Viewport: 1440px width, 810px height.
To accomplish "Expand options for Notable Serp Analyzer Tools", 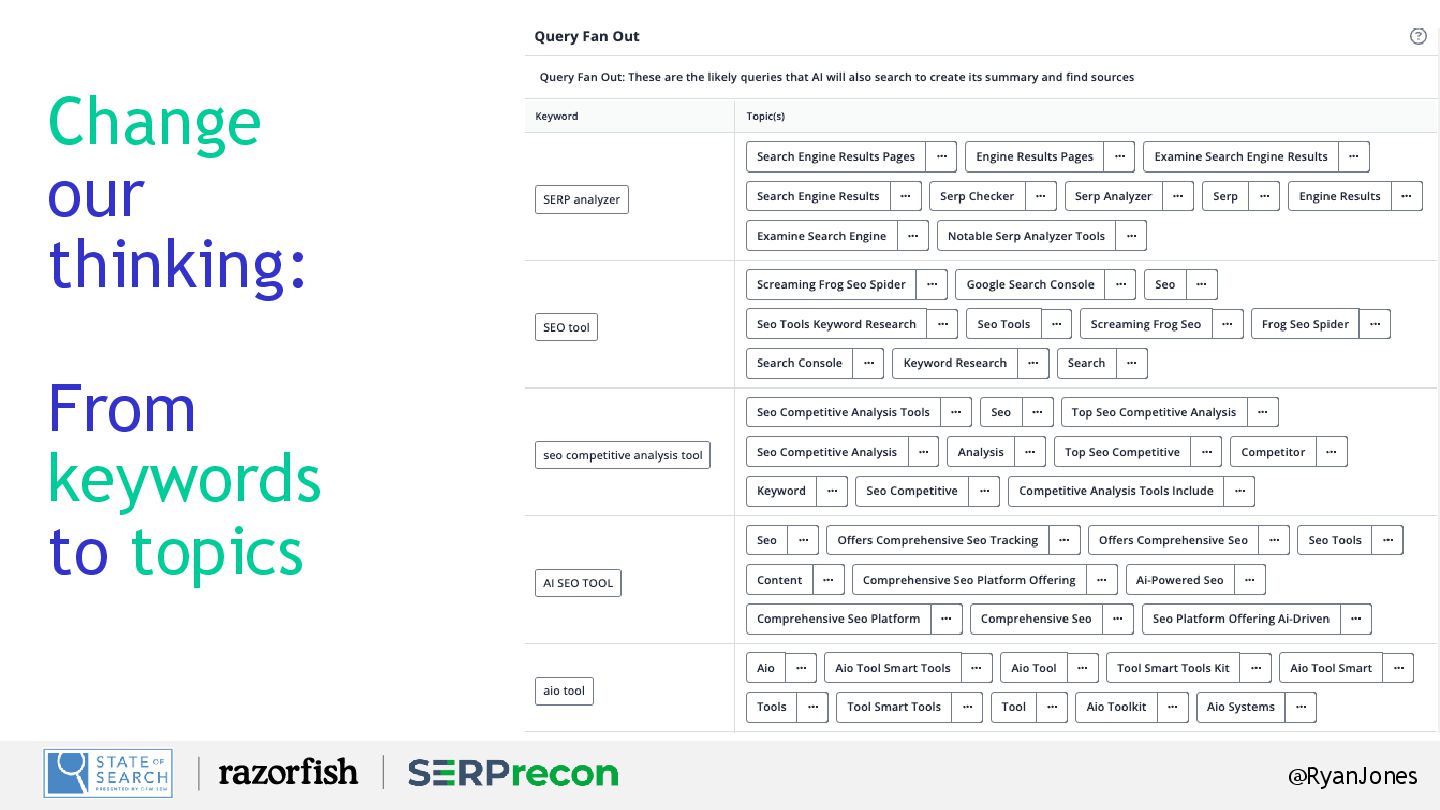I will coord(1131,236).
